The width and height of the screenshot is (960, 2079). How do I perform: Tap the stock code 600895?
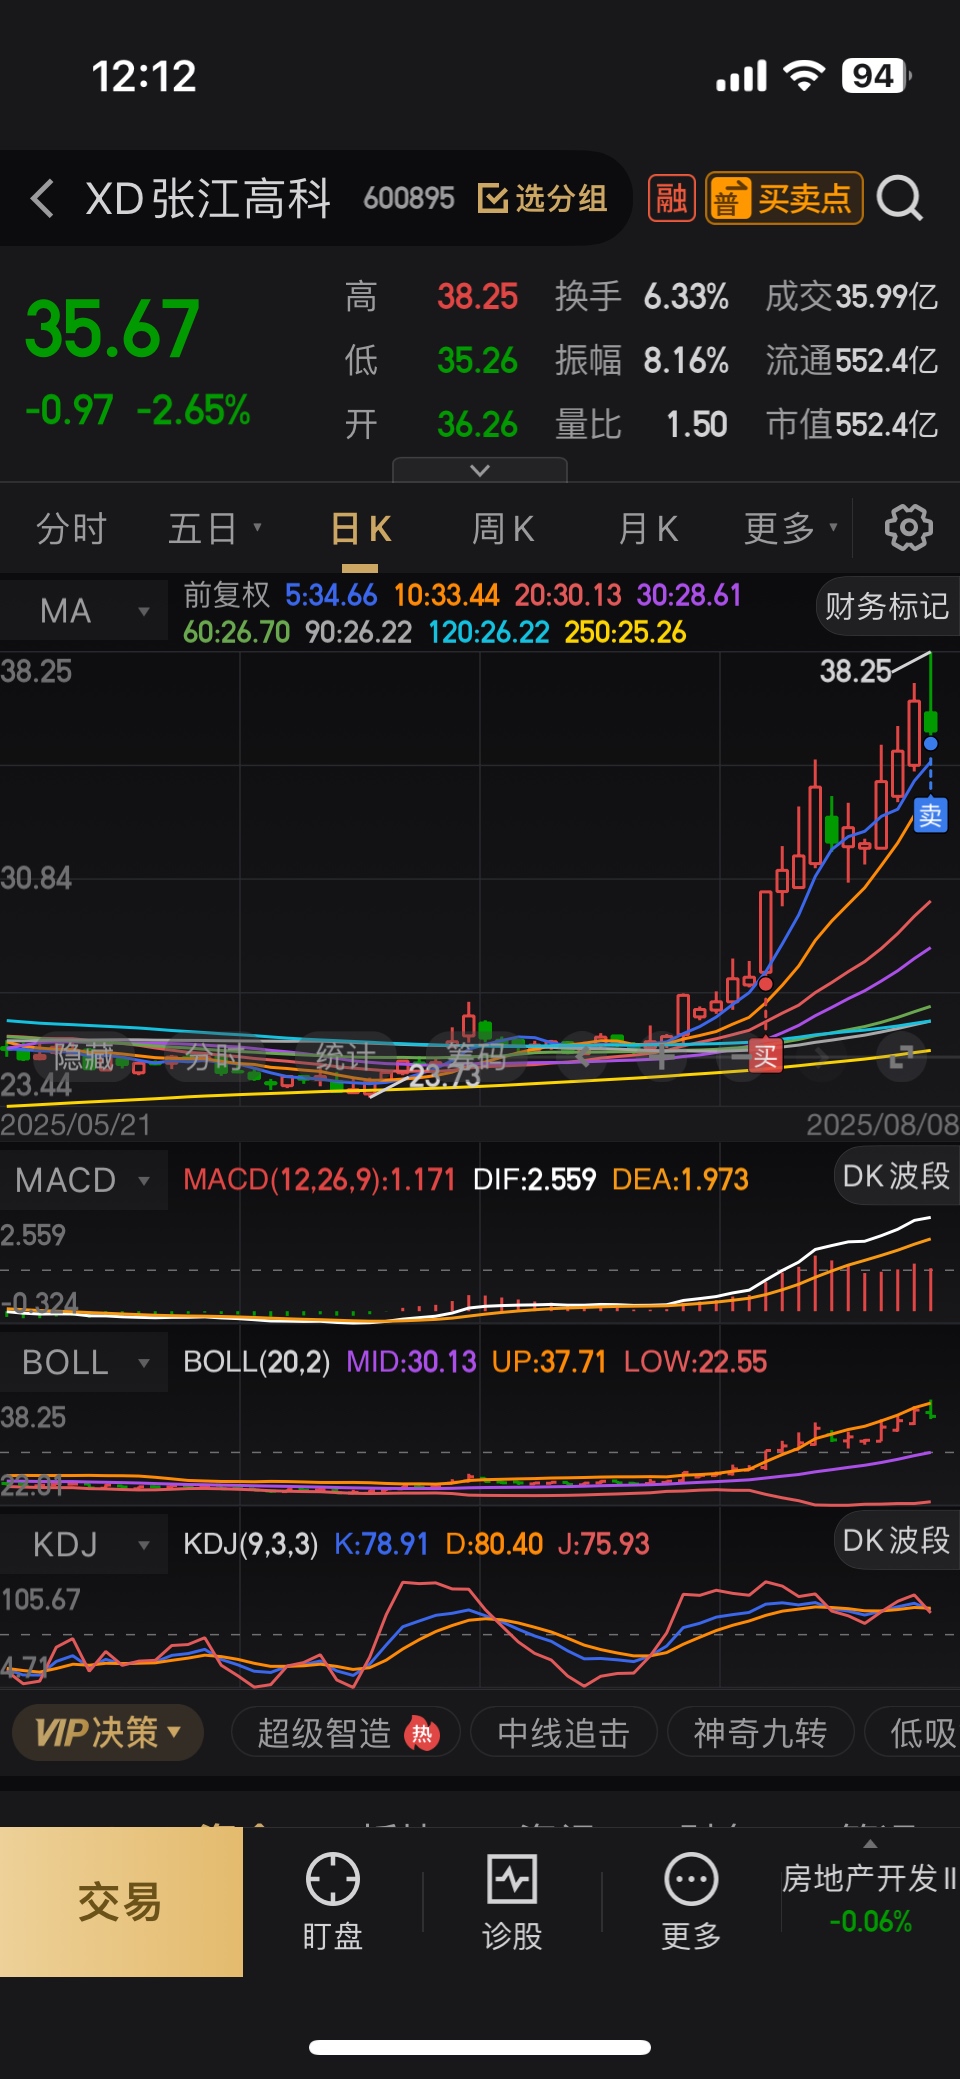coord(409,198)
